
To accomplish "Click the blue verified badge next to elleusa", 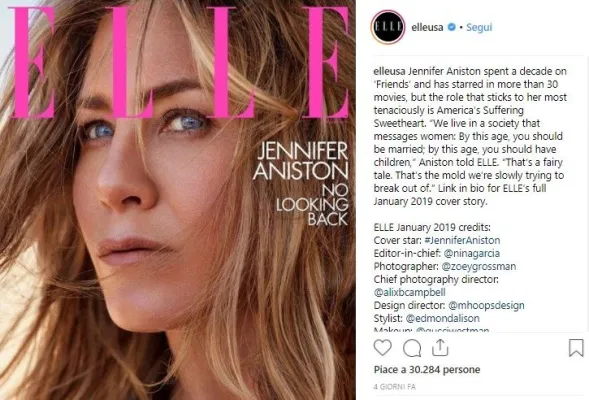I will [x=452, y=27].
